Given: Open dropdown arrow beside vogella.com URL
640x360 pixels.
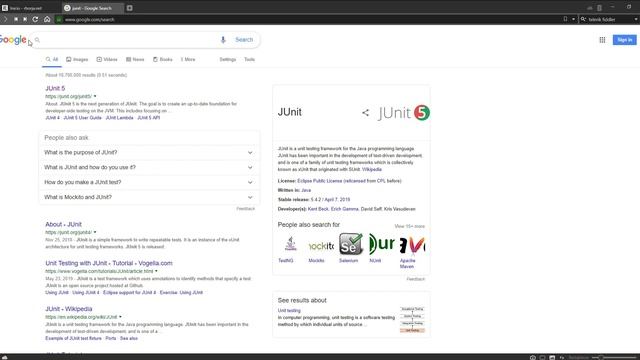Looking at the screenshot, I should [156, 271].
